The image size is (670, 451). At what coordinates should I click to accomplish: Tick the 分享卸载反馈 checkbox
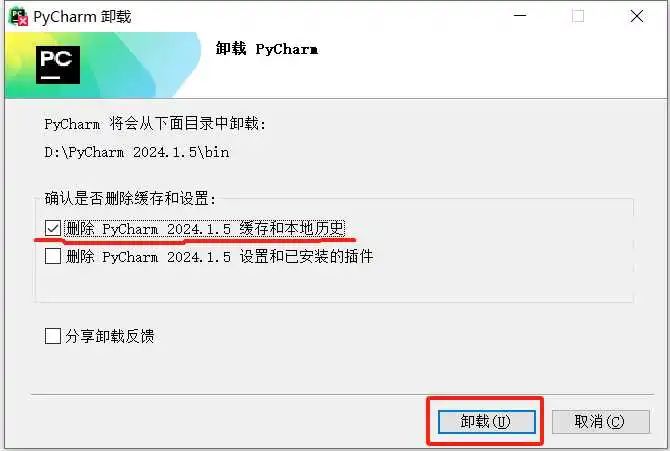click(x=53, y=336)
